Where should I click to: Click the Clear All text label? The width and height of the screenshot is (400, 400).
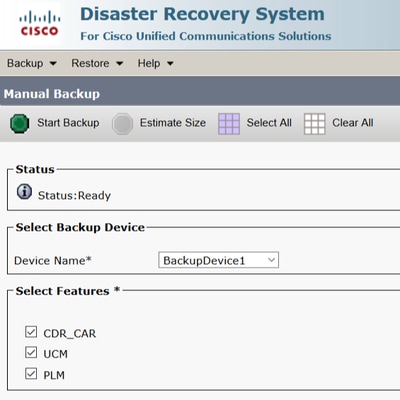(x=353, y=123)
